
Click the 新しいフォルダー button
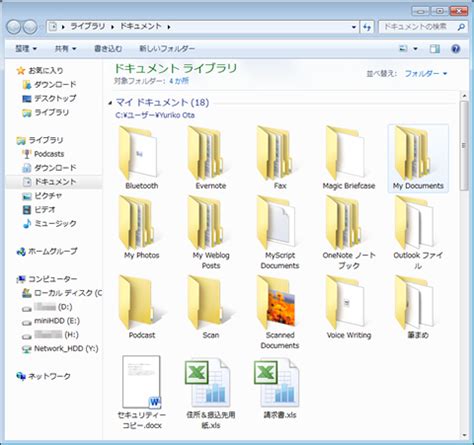tap(167, 49)
